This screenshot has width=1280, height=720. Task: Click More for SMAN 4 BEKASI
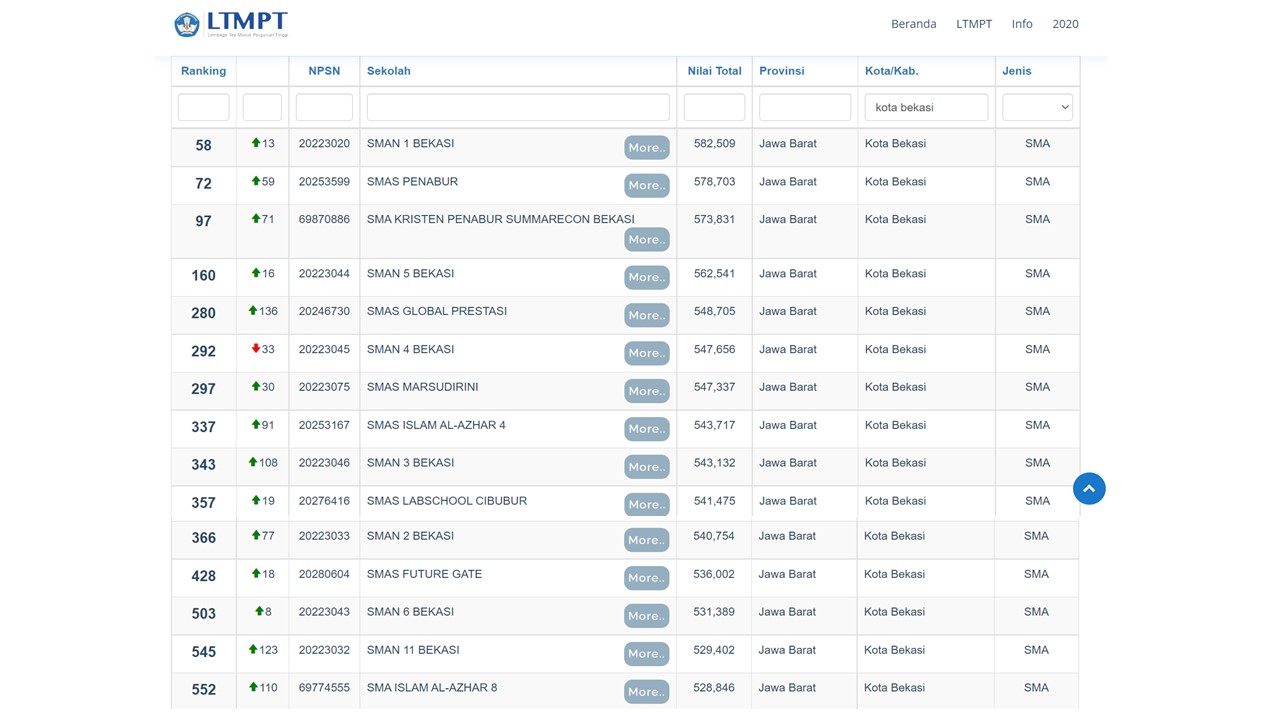point(647,354)
